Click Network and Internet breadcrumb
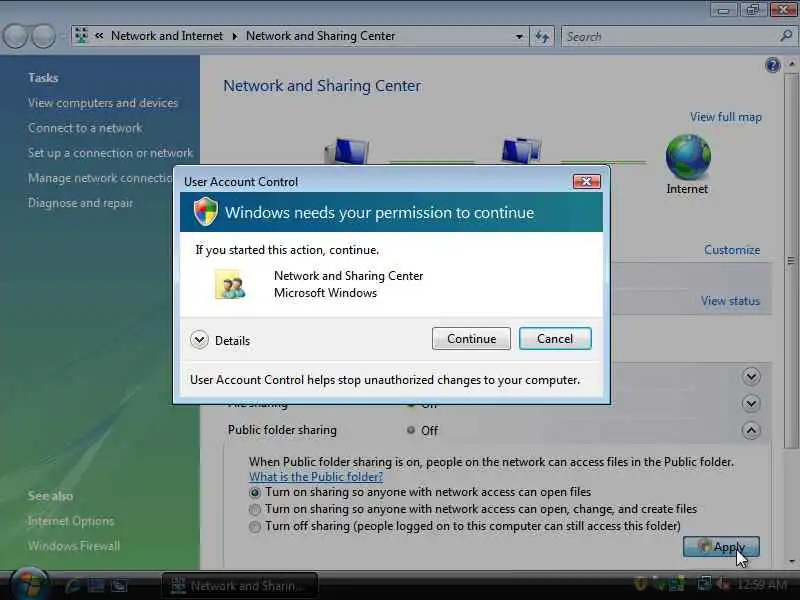The height and width of the screenshot is (600, 800). (x=167, y=36)
